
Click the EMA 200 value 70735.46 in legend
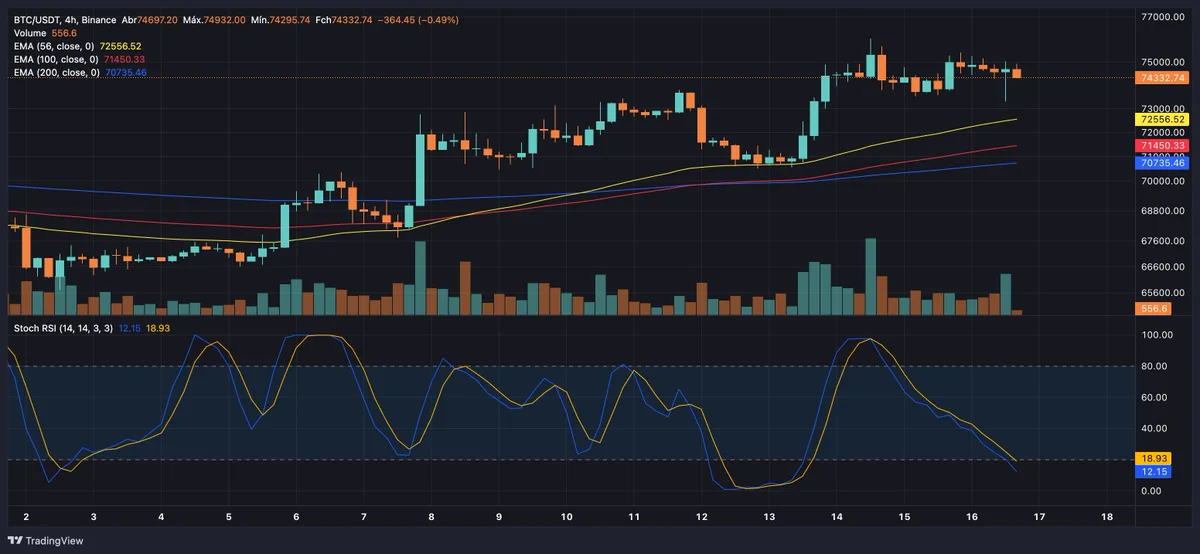pyautogui.click(x=126, y=72)
